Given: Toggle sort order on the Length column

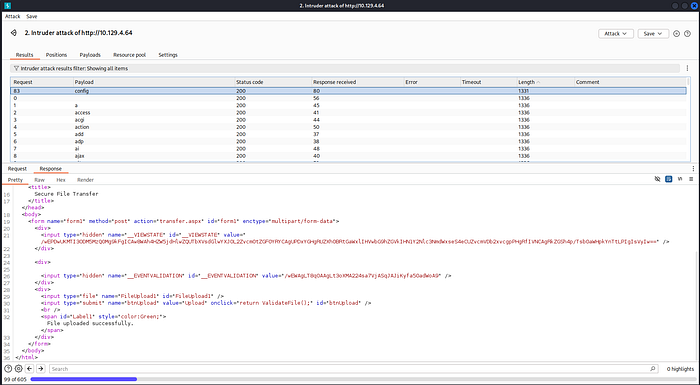Looking at the screenshot, I should point(545,82).
